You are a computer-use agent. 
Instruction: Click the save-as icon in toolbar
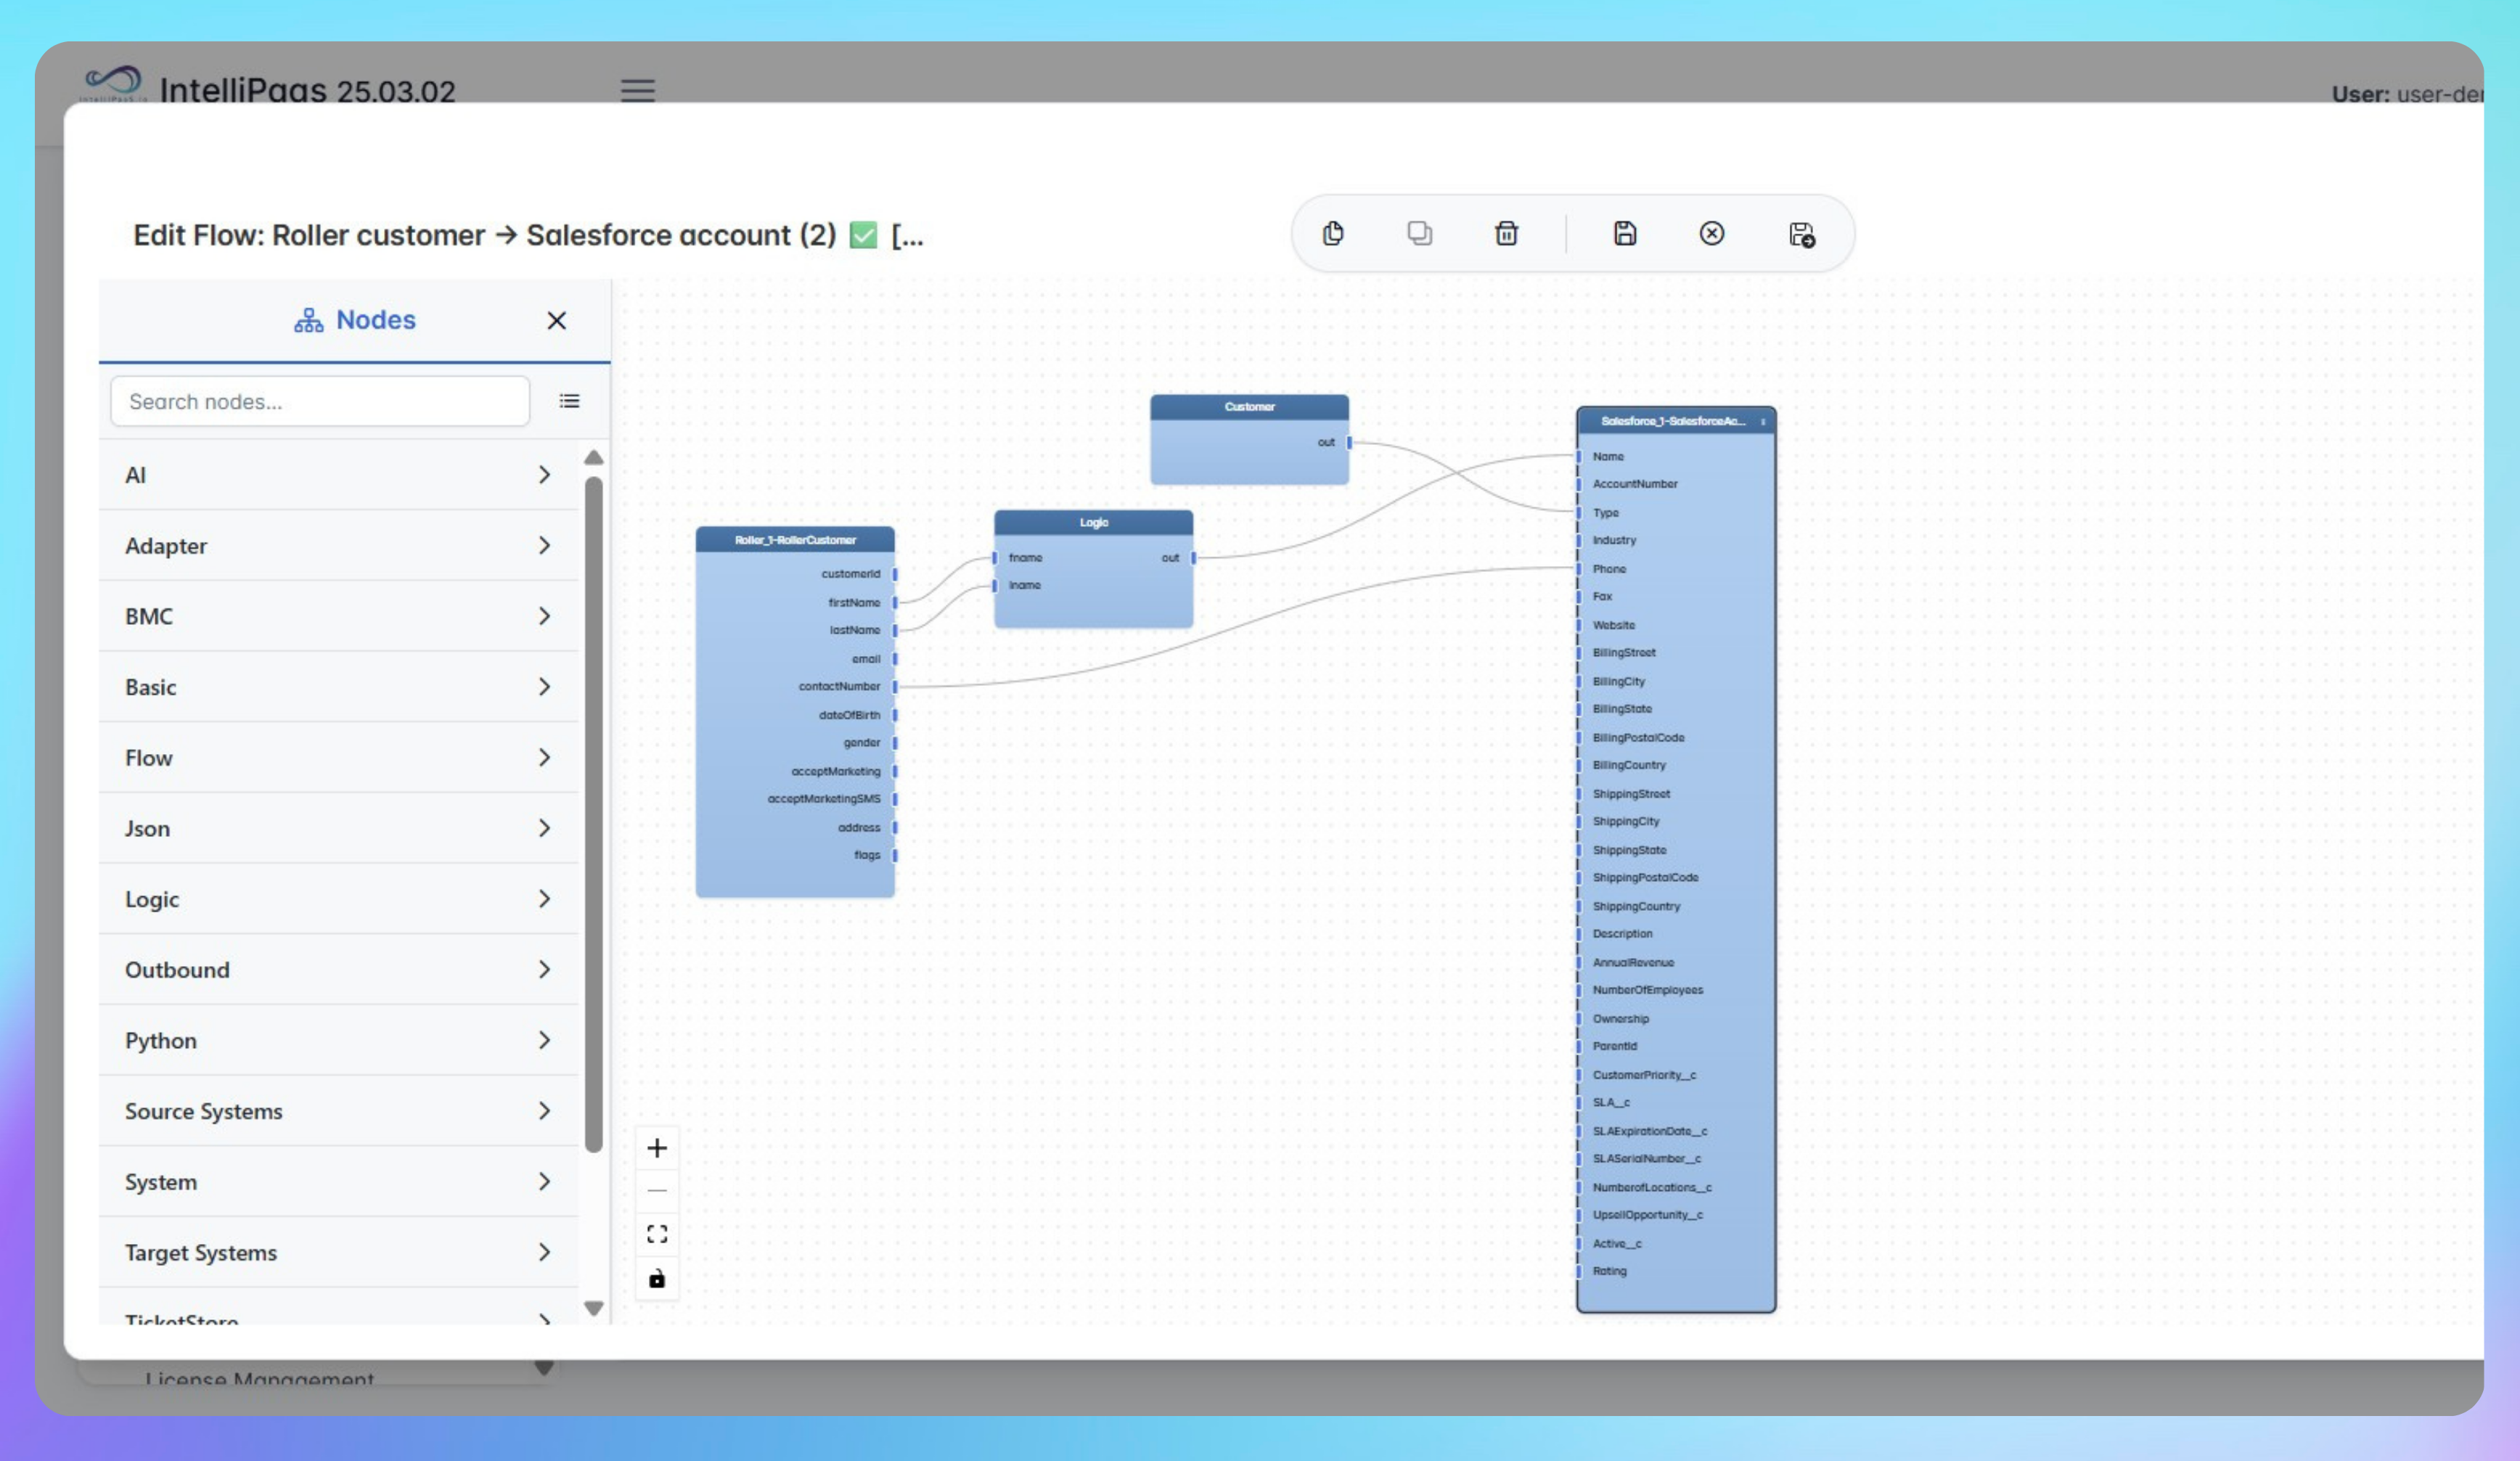pos(1801,235)
